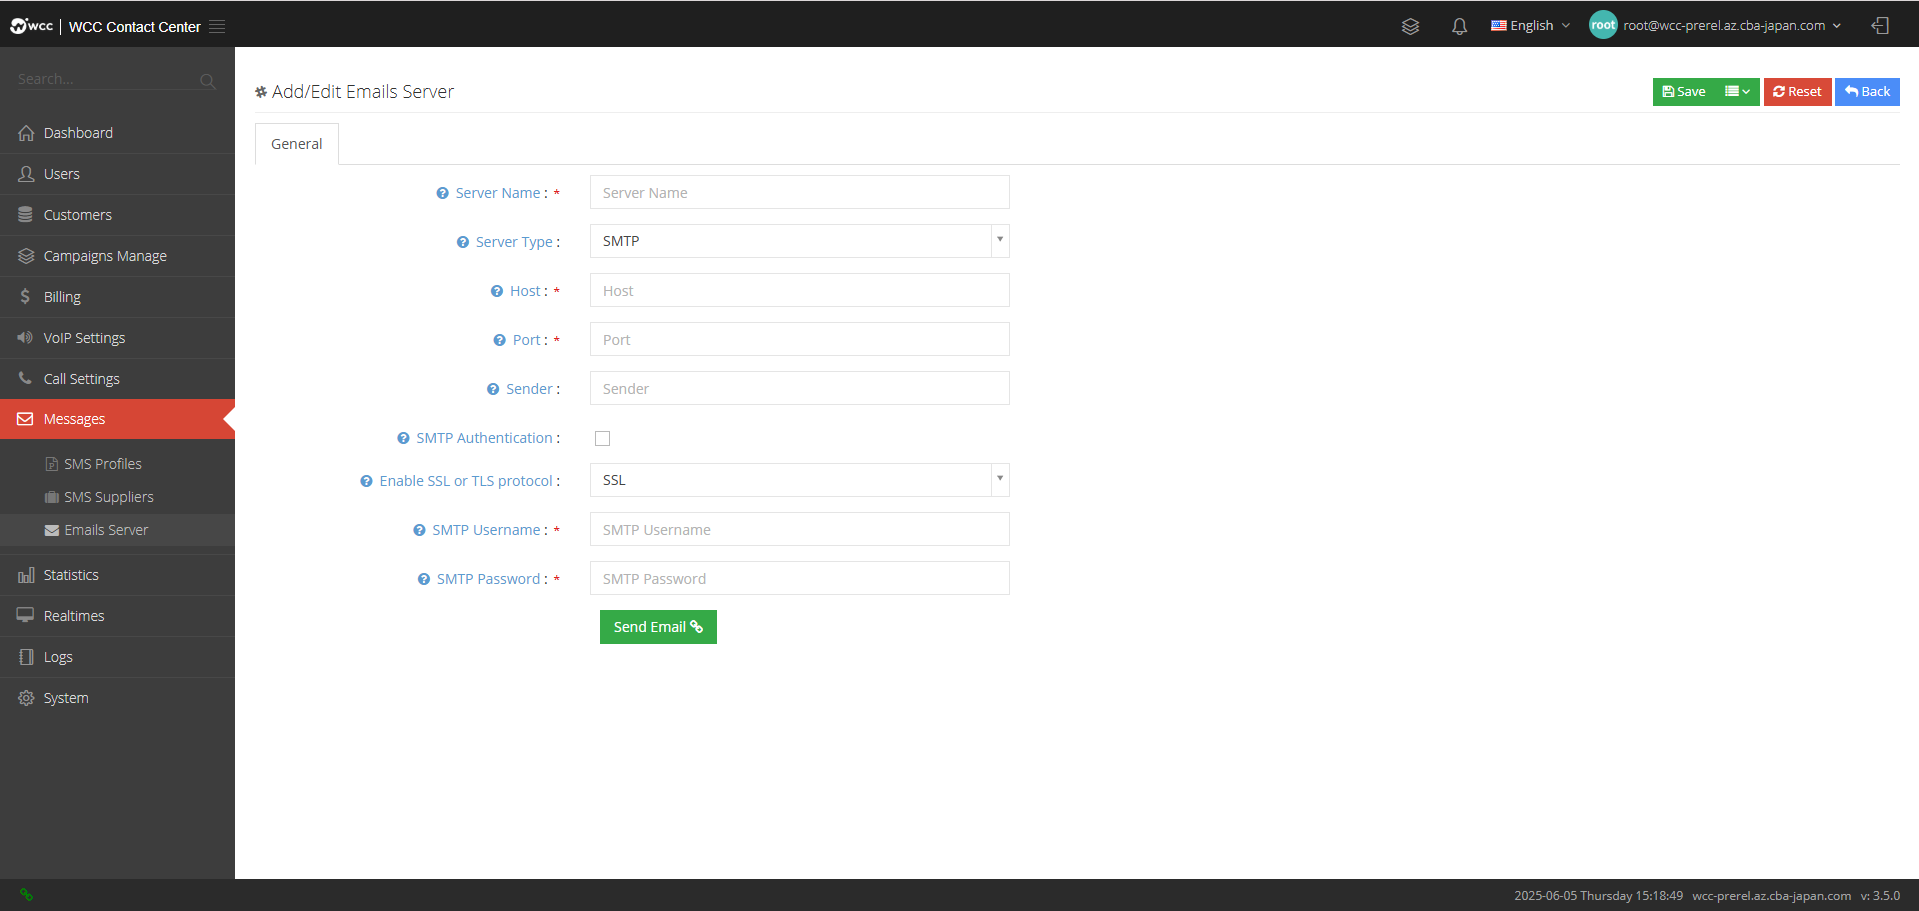Viewport: 1919px width, 911px height.
Task: Focus the SMTP Username input field
Action: click(799, 530)
